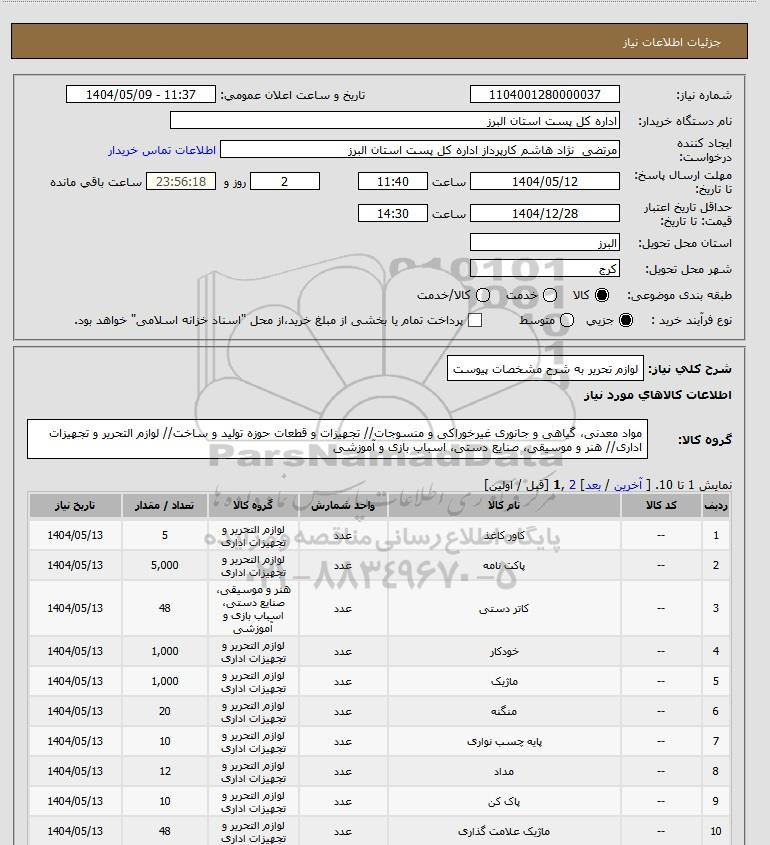Click the اطلاعات کالاهای مورد نیاز section heading

coord(657,395)
